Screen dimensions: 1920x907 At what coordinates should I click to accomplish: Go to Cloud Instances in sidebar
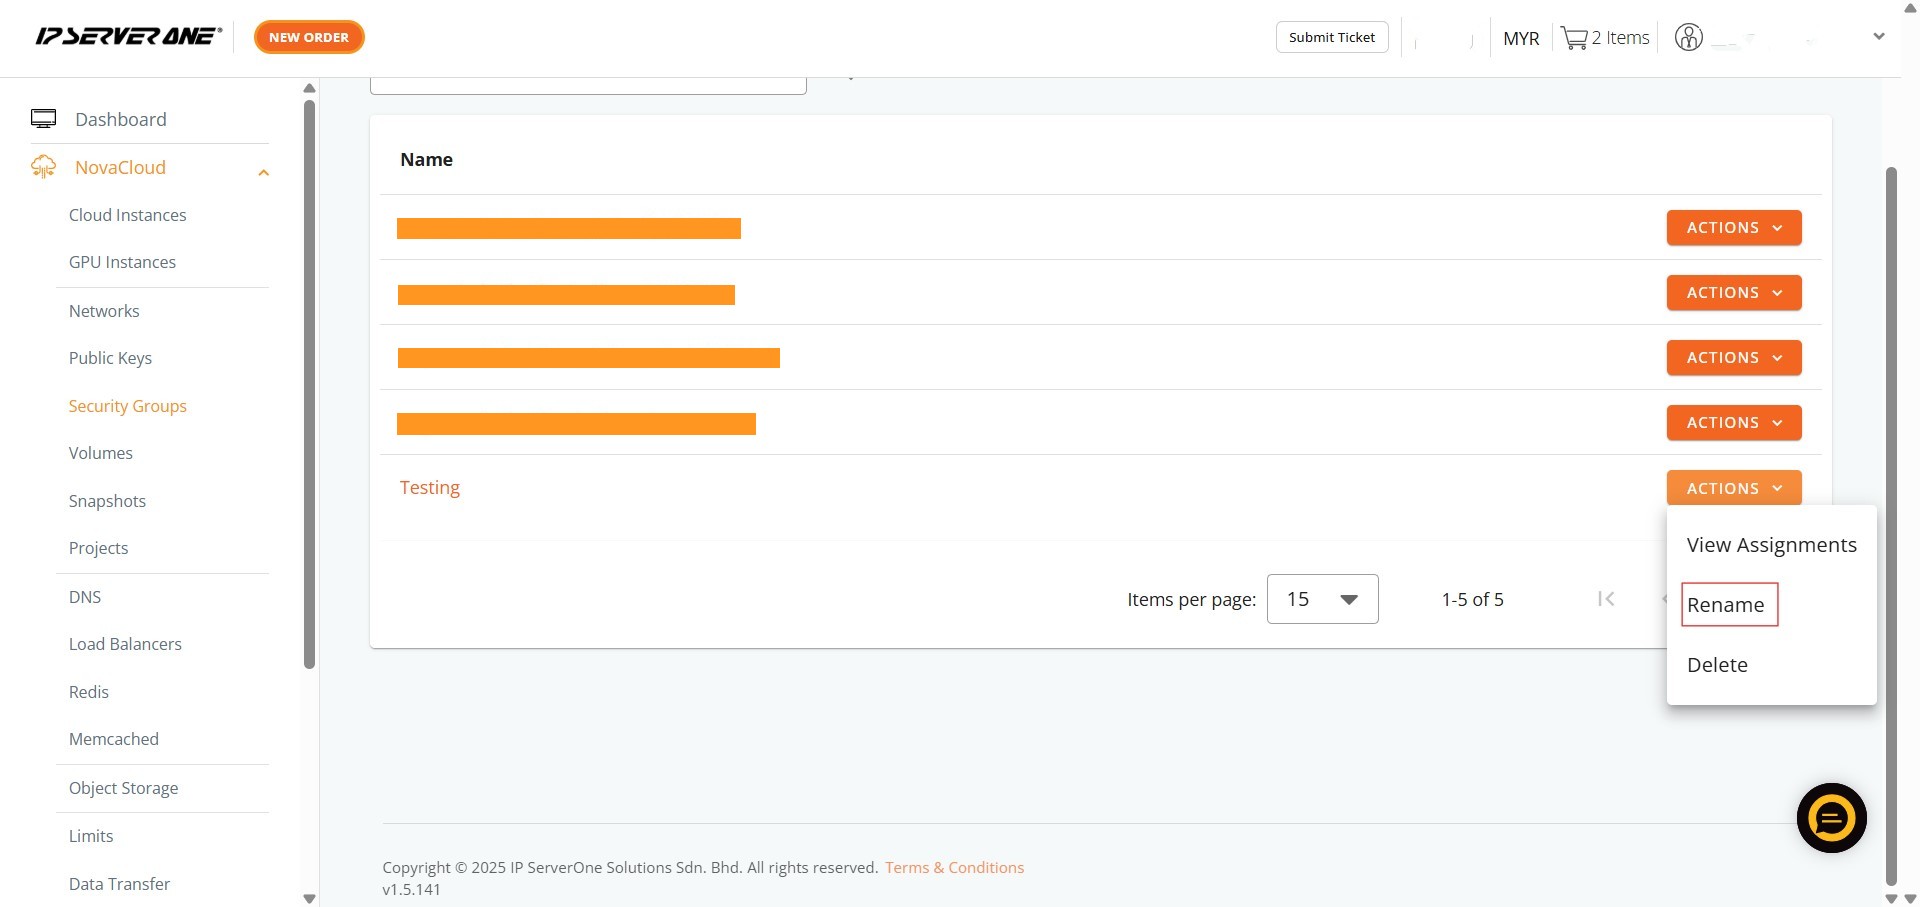pyautogui.click(x=127, y=215)
